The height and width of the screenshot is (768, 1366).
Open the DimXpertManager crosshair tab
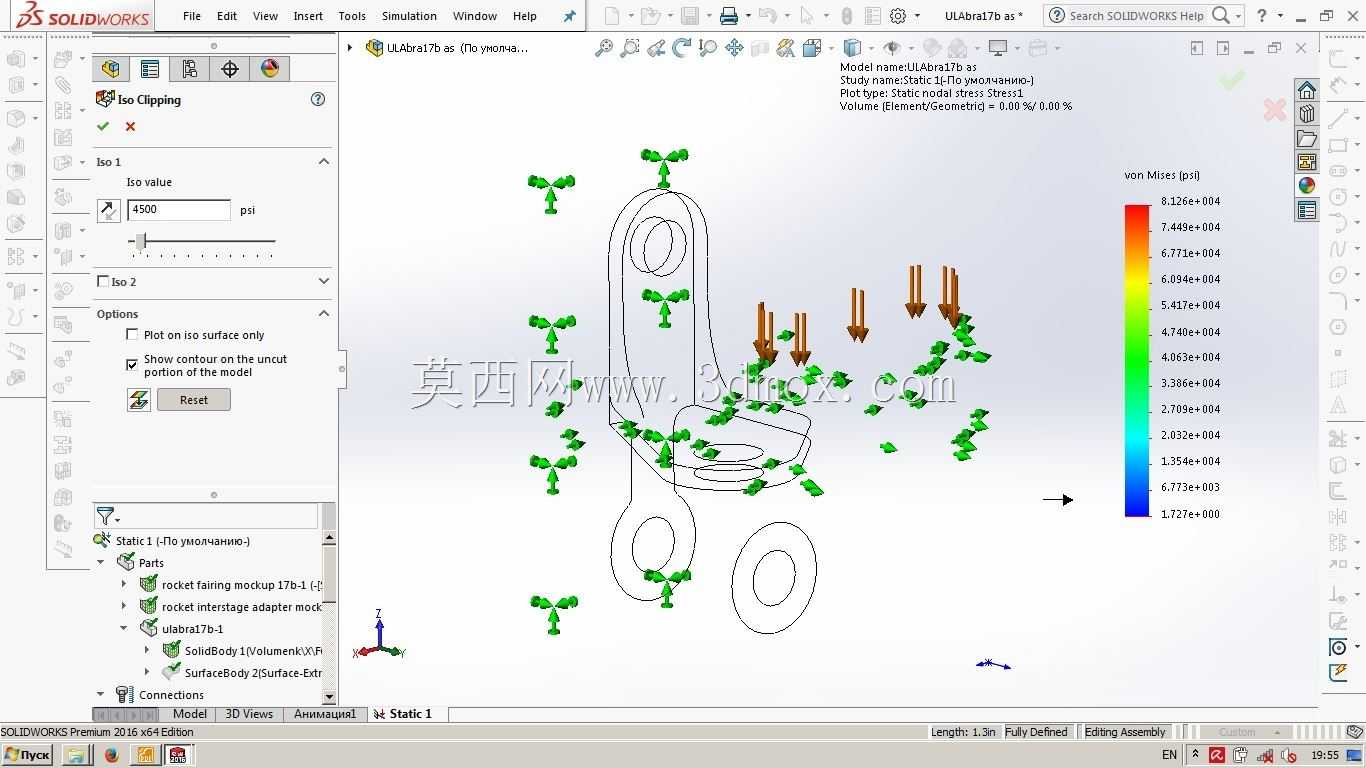pyautogui.click(x=230, y=68)
